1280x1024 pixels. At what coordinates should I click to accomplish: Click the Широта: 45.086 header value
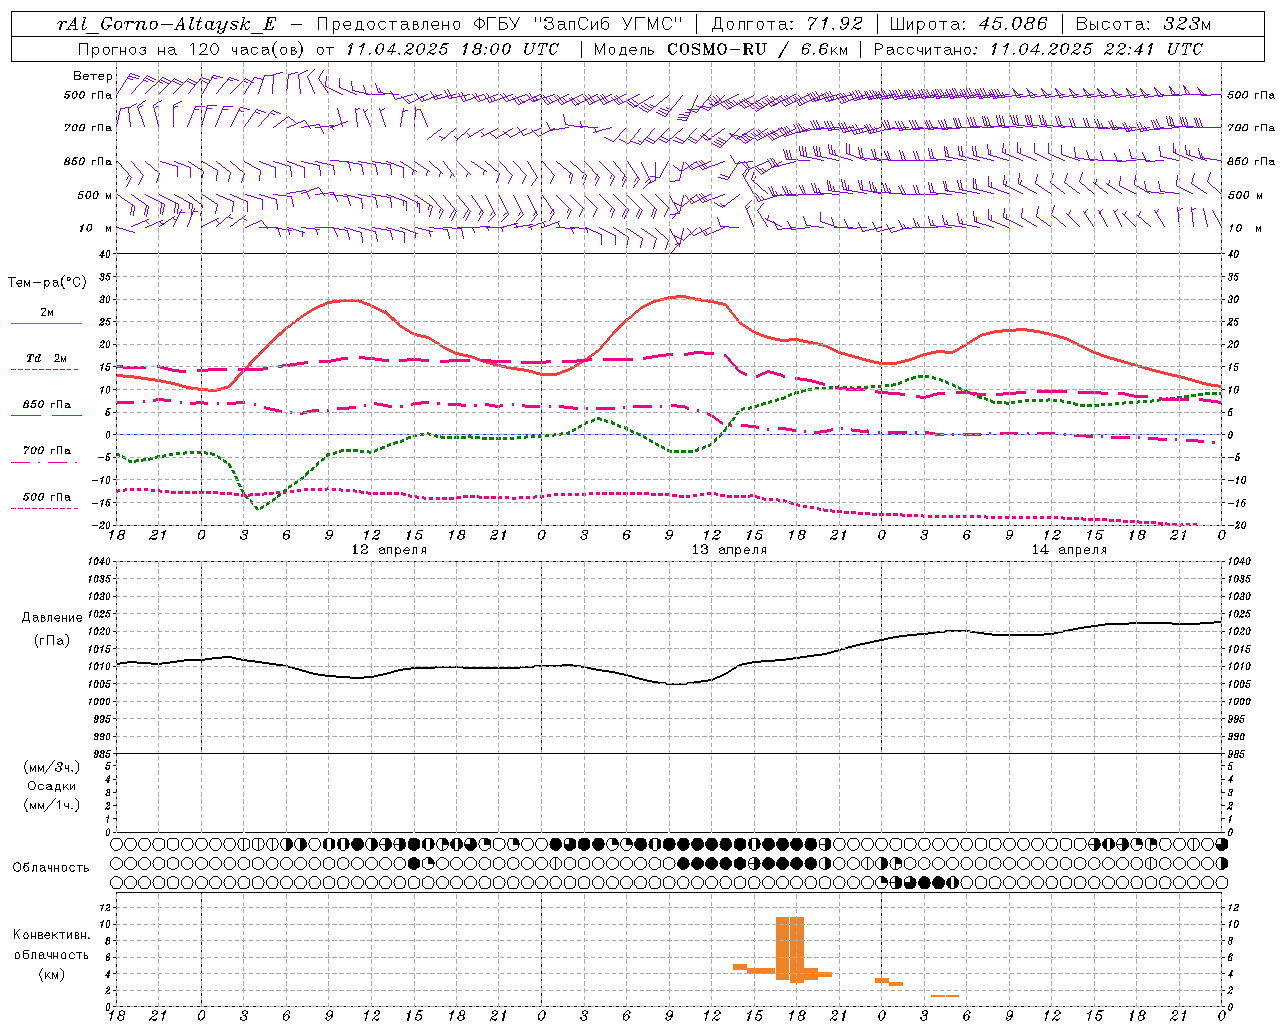tap(968, 24)
